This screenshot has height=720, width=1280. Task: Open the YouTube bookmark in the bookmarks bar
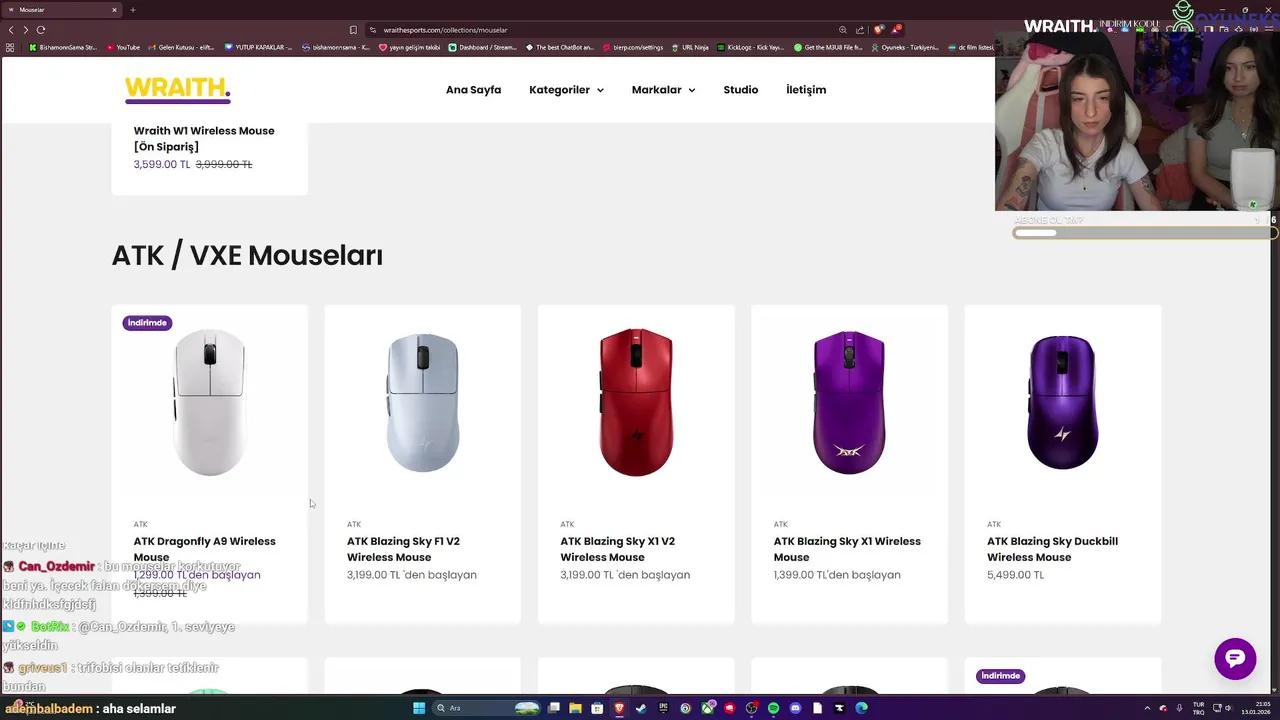click(x=122, y=47)
